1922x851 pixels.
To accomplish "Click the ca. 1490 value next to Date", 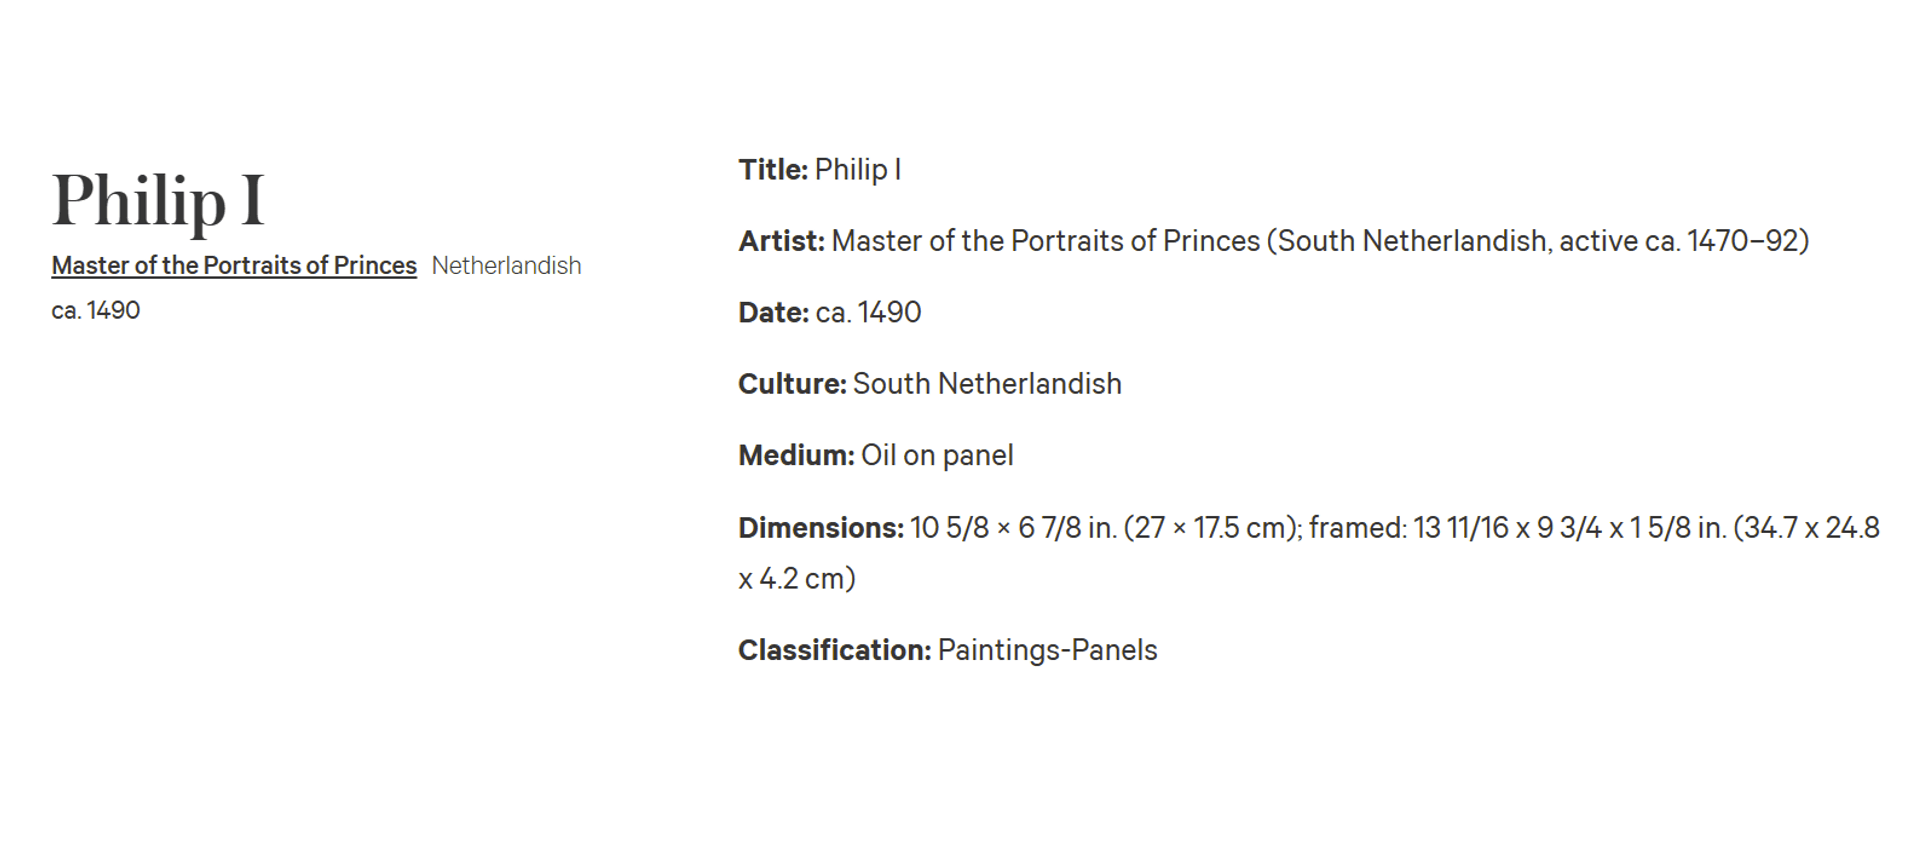I will point(869,312).
